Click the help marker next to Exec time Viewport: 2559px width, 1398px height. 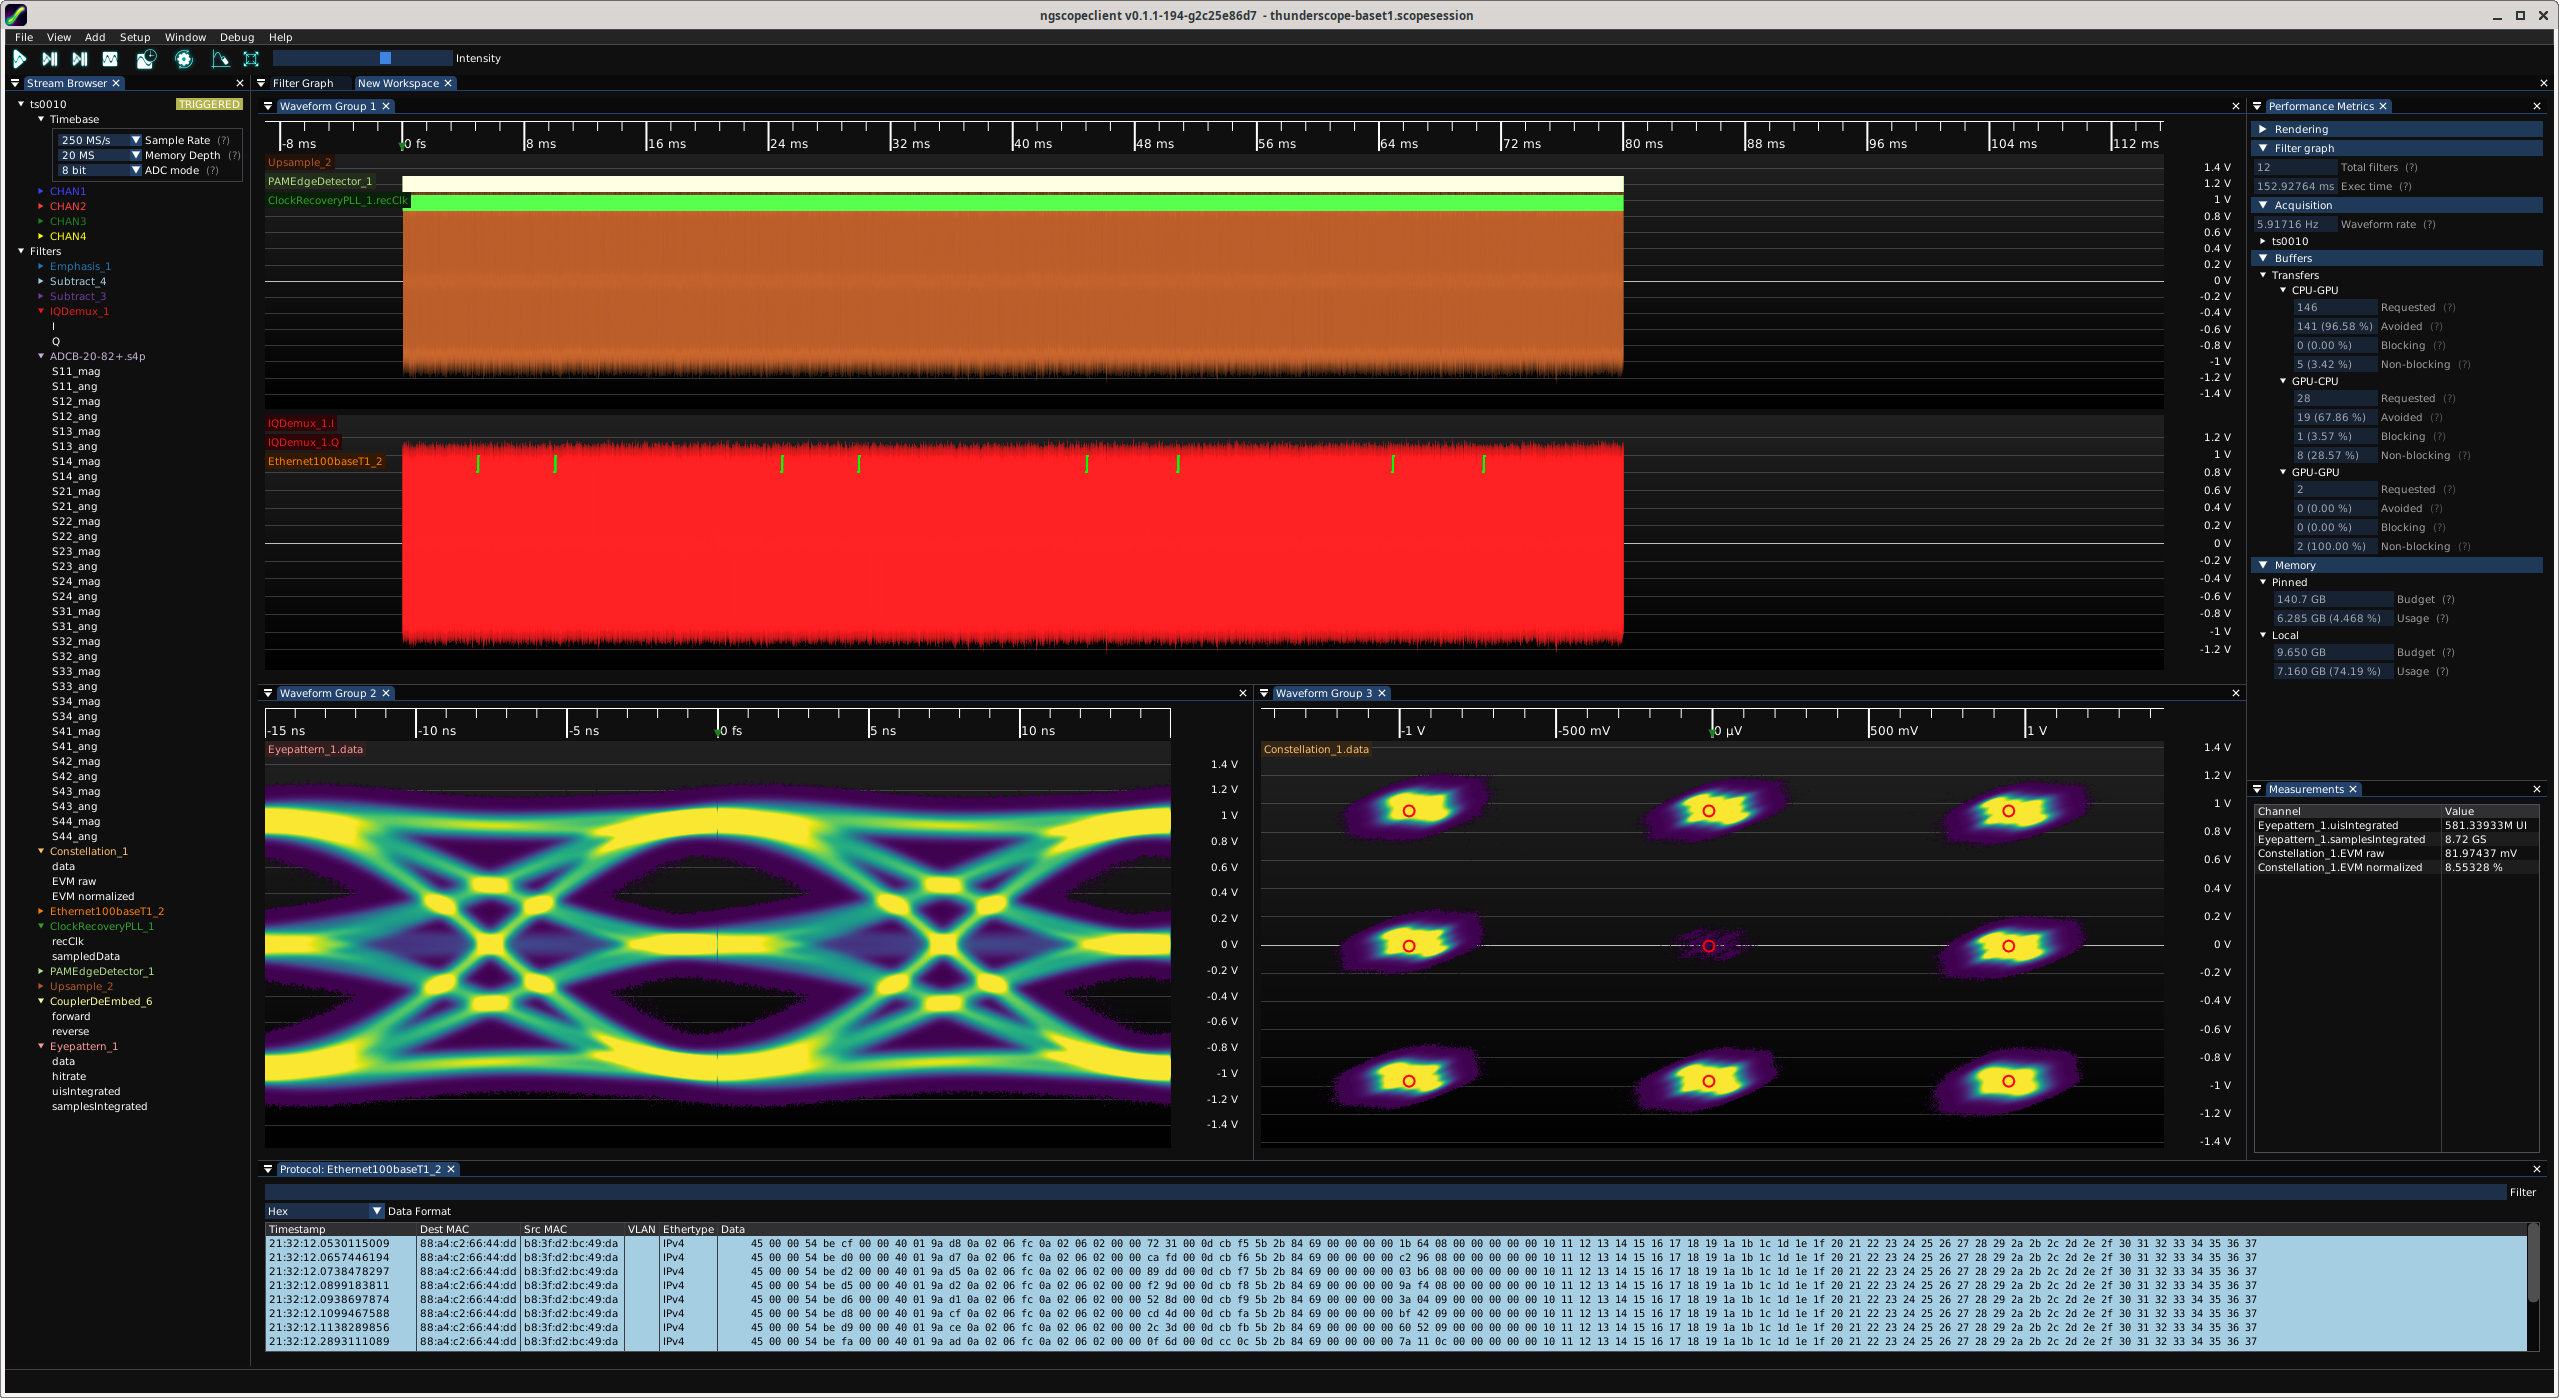2405,186
